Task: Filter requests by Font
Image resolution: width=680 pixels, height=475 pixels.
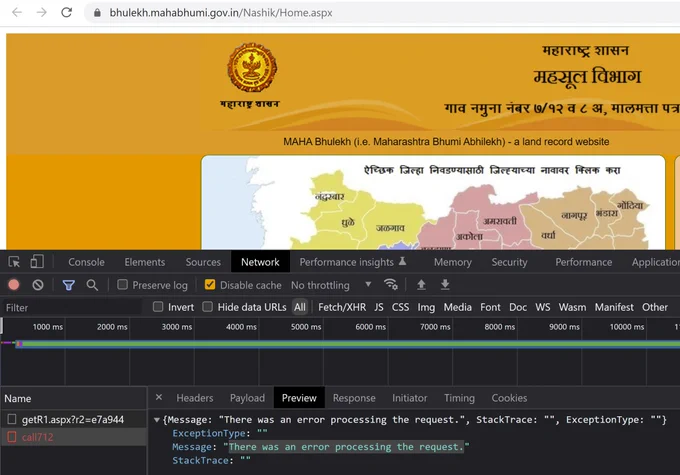Action: point(490,307)
